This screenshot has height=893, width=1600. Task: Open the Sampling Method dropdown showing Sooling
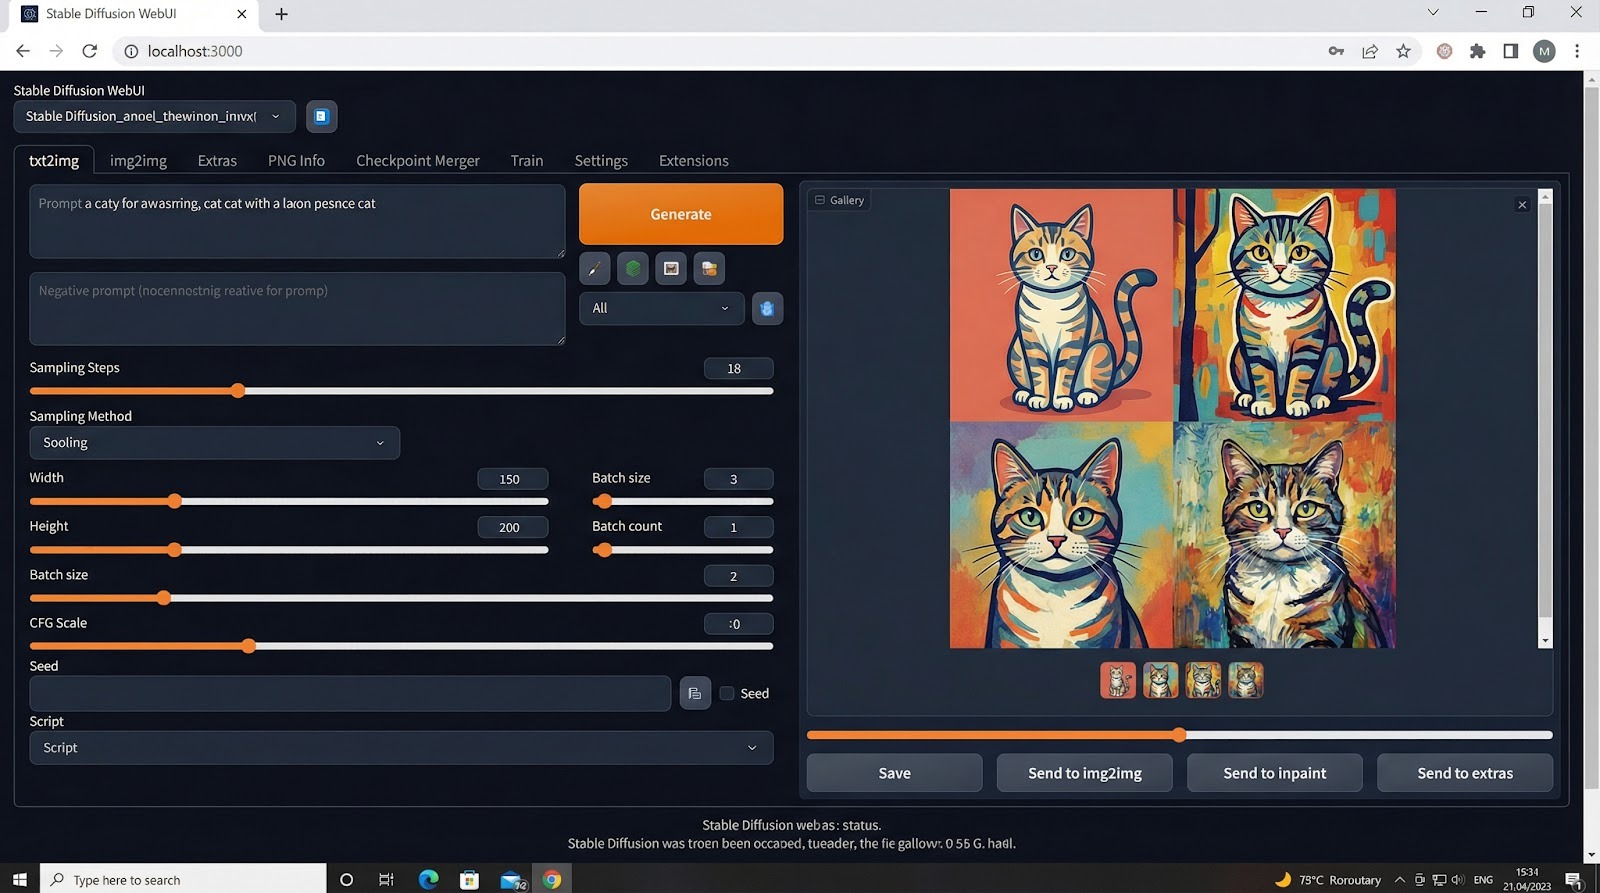click(214, 443)
